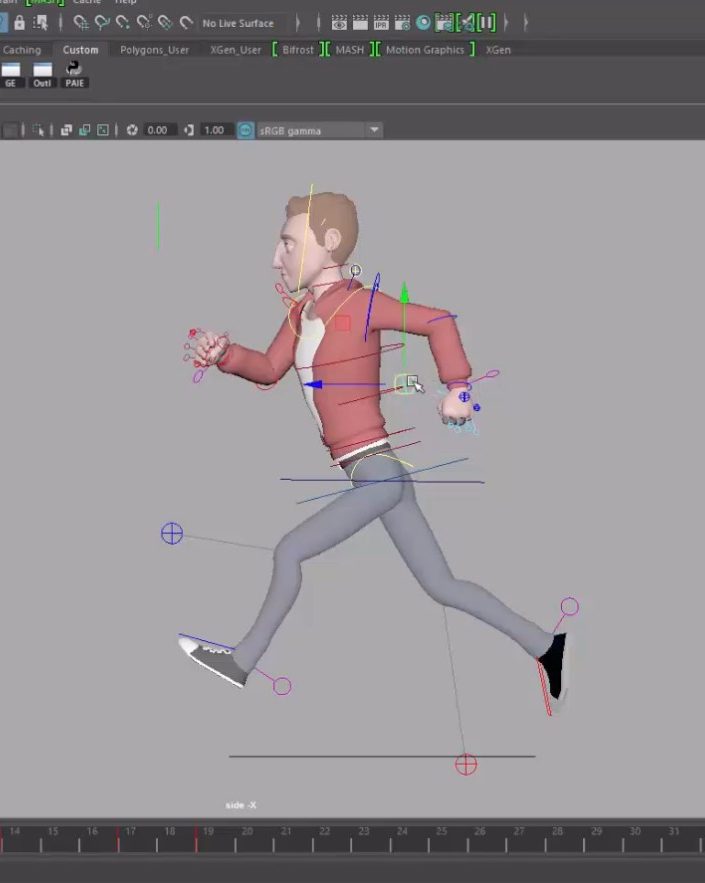Toggle isolate select in panel toolbar
Screen dimensions: 705x883
click(x=38, y=131)
